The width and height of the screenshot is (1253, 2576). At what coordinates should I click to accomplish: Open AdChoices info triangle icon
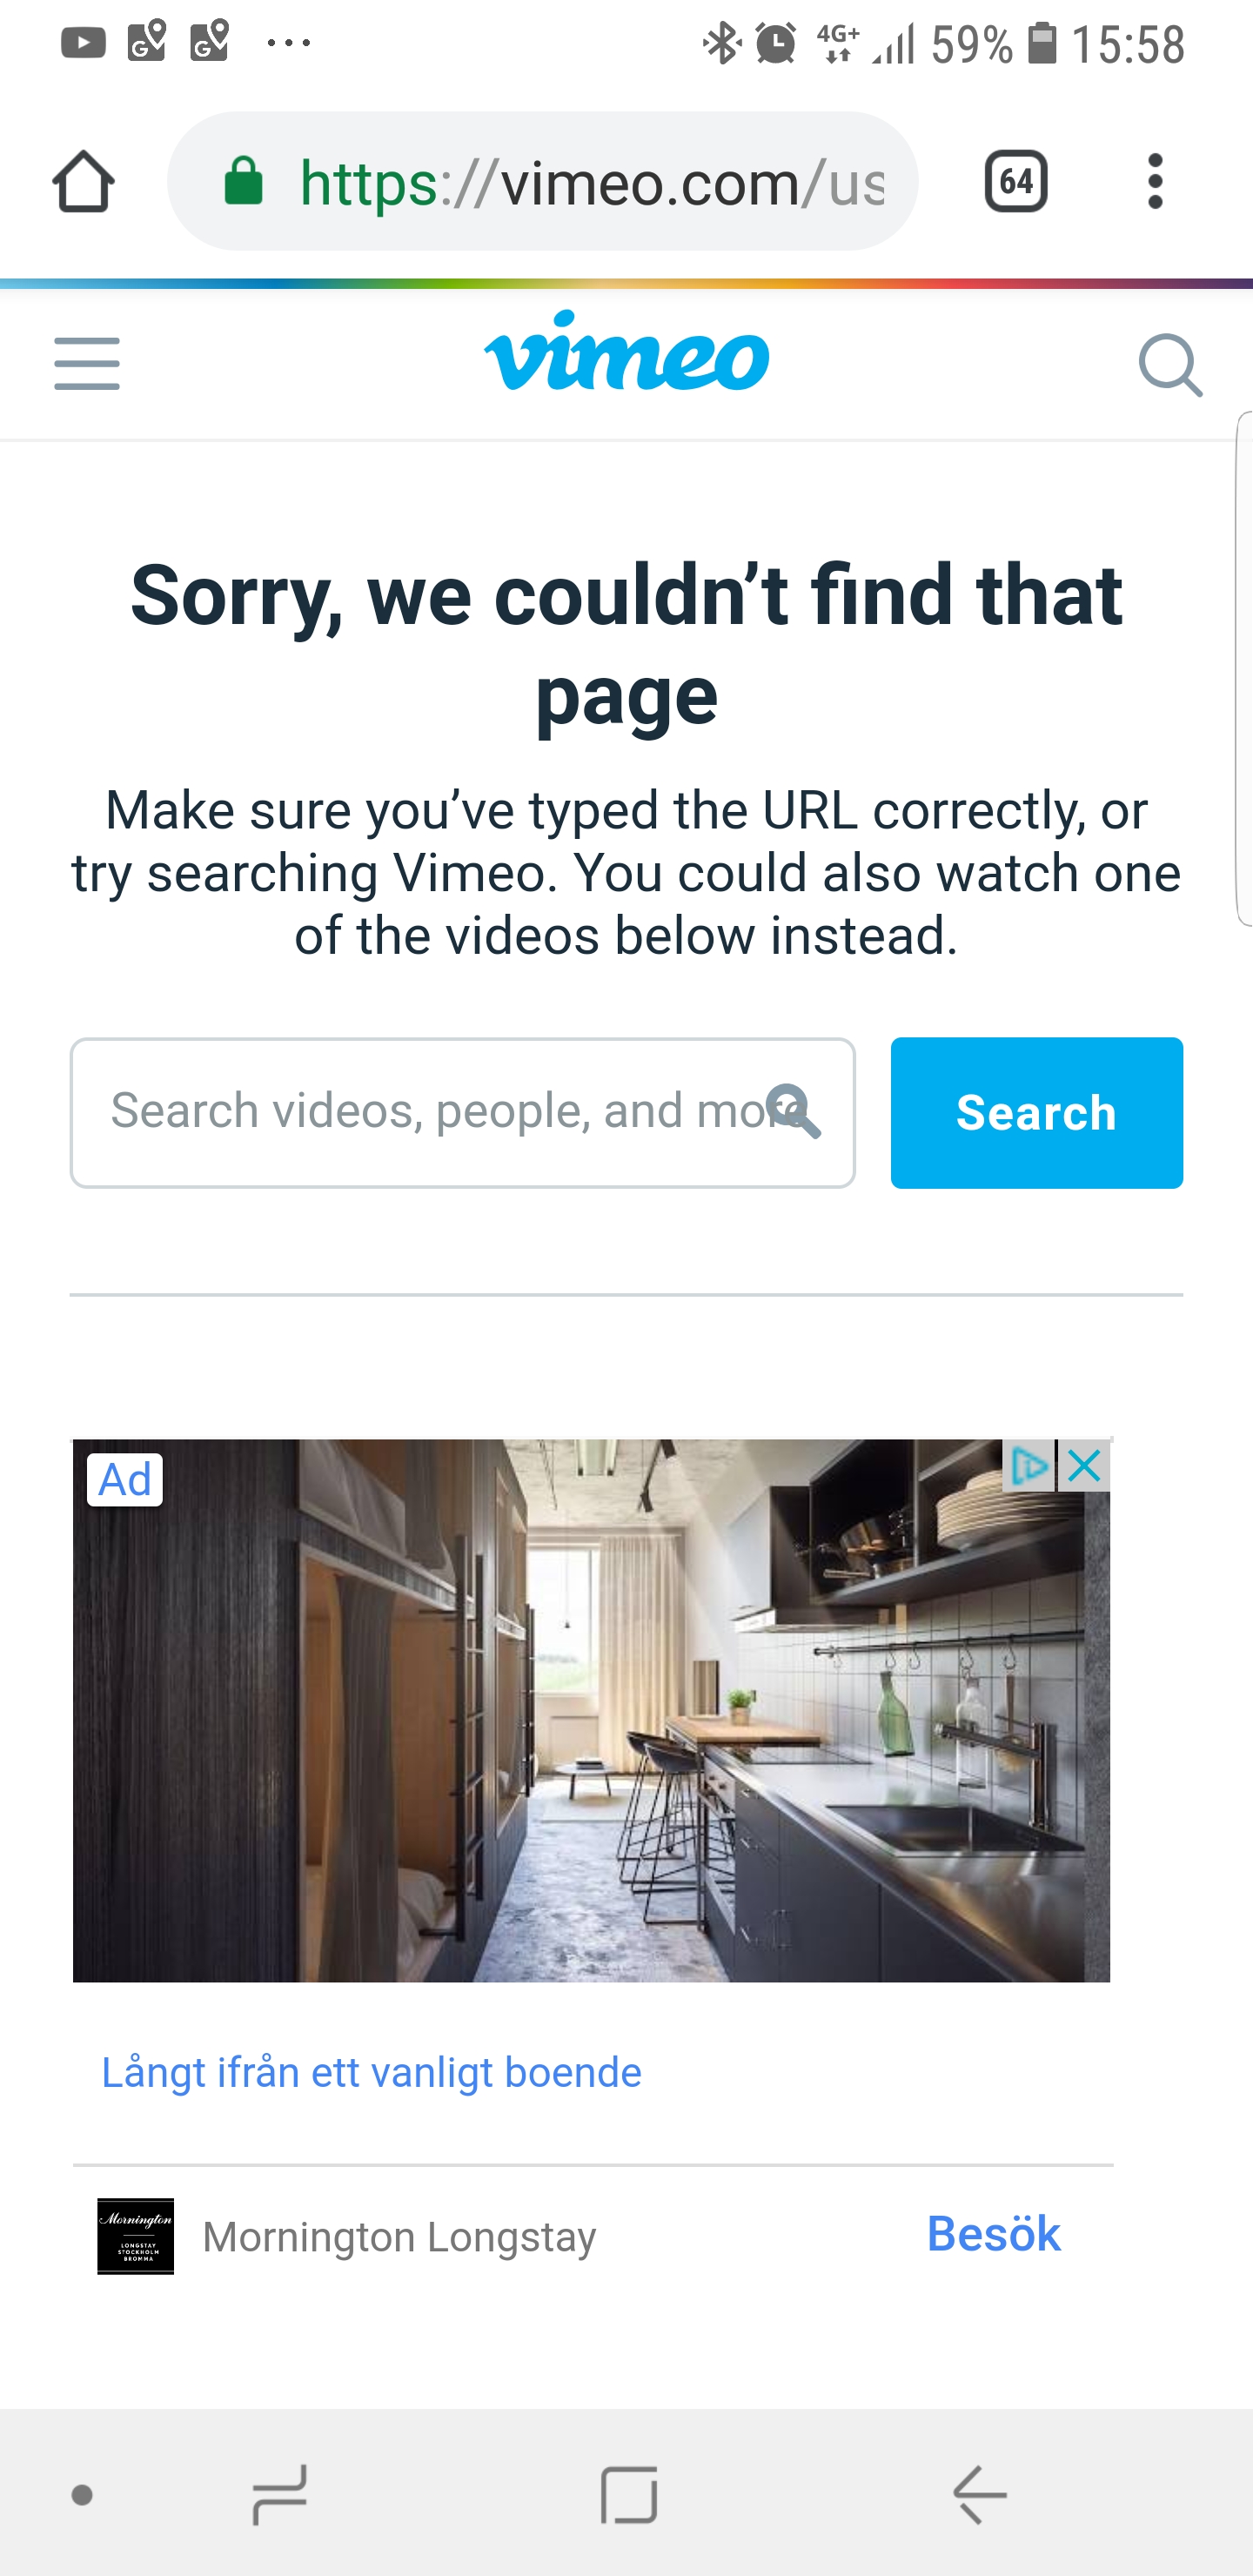click(1029, 1466)
